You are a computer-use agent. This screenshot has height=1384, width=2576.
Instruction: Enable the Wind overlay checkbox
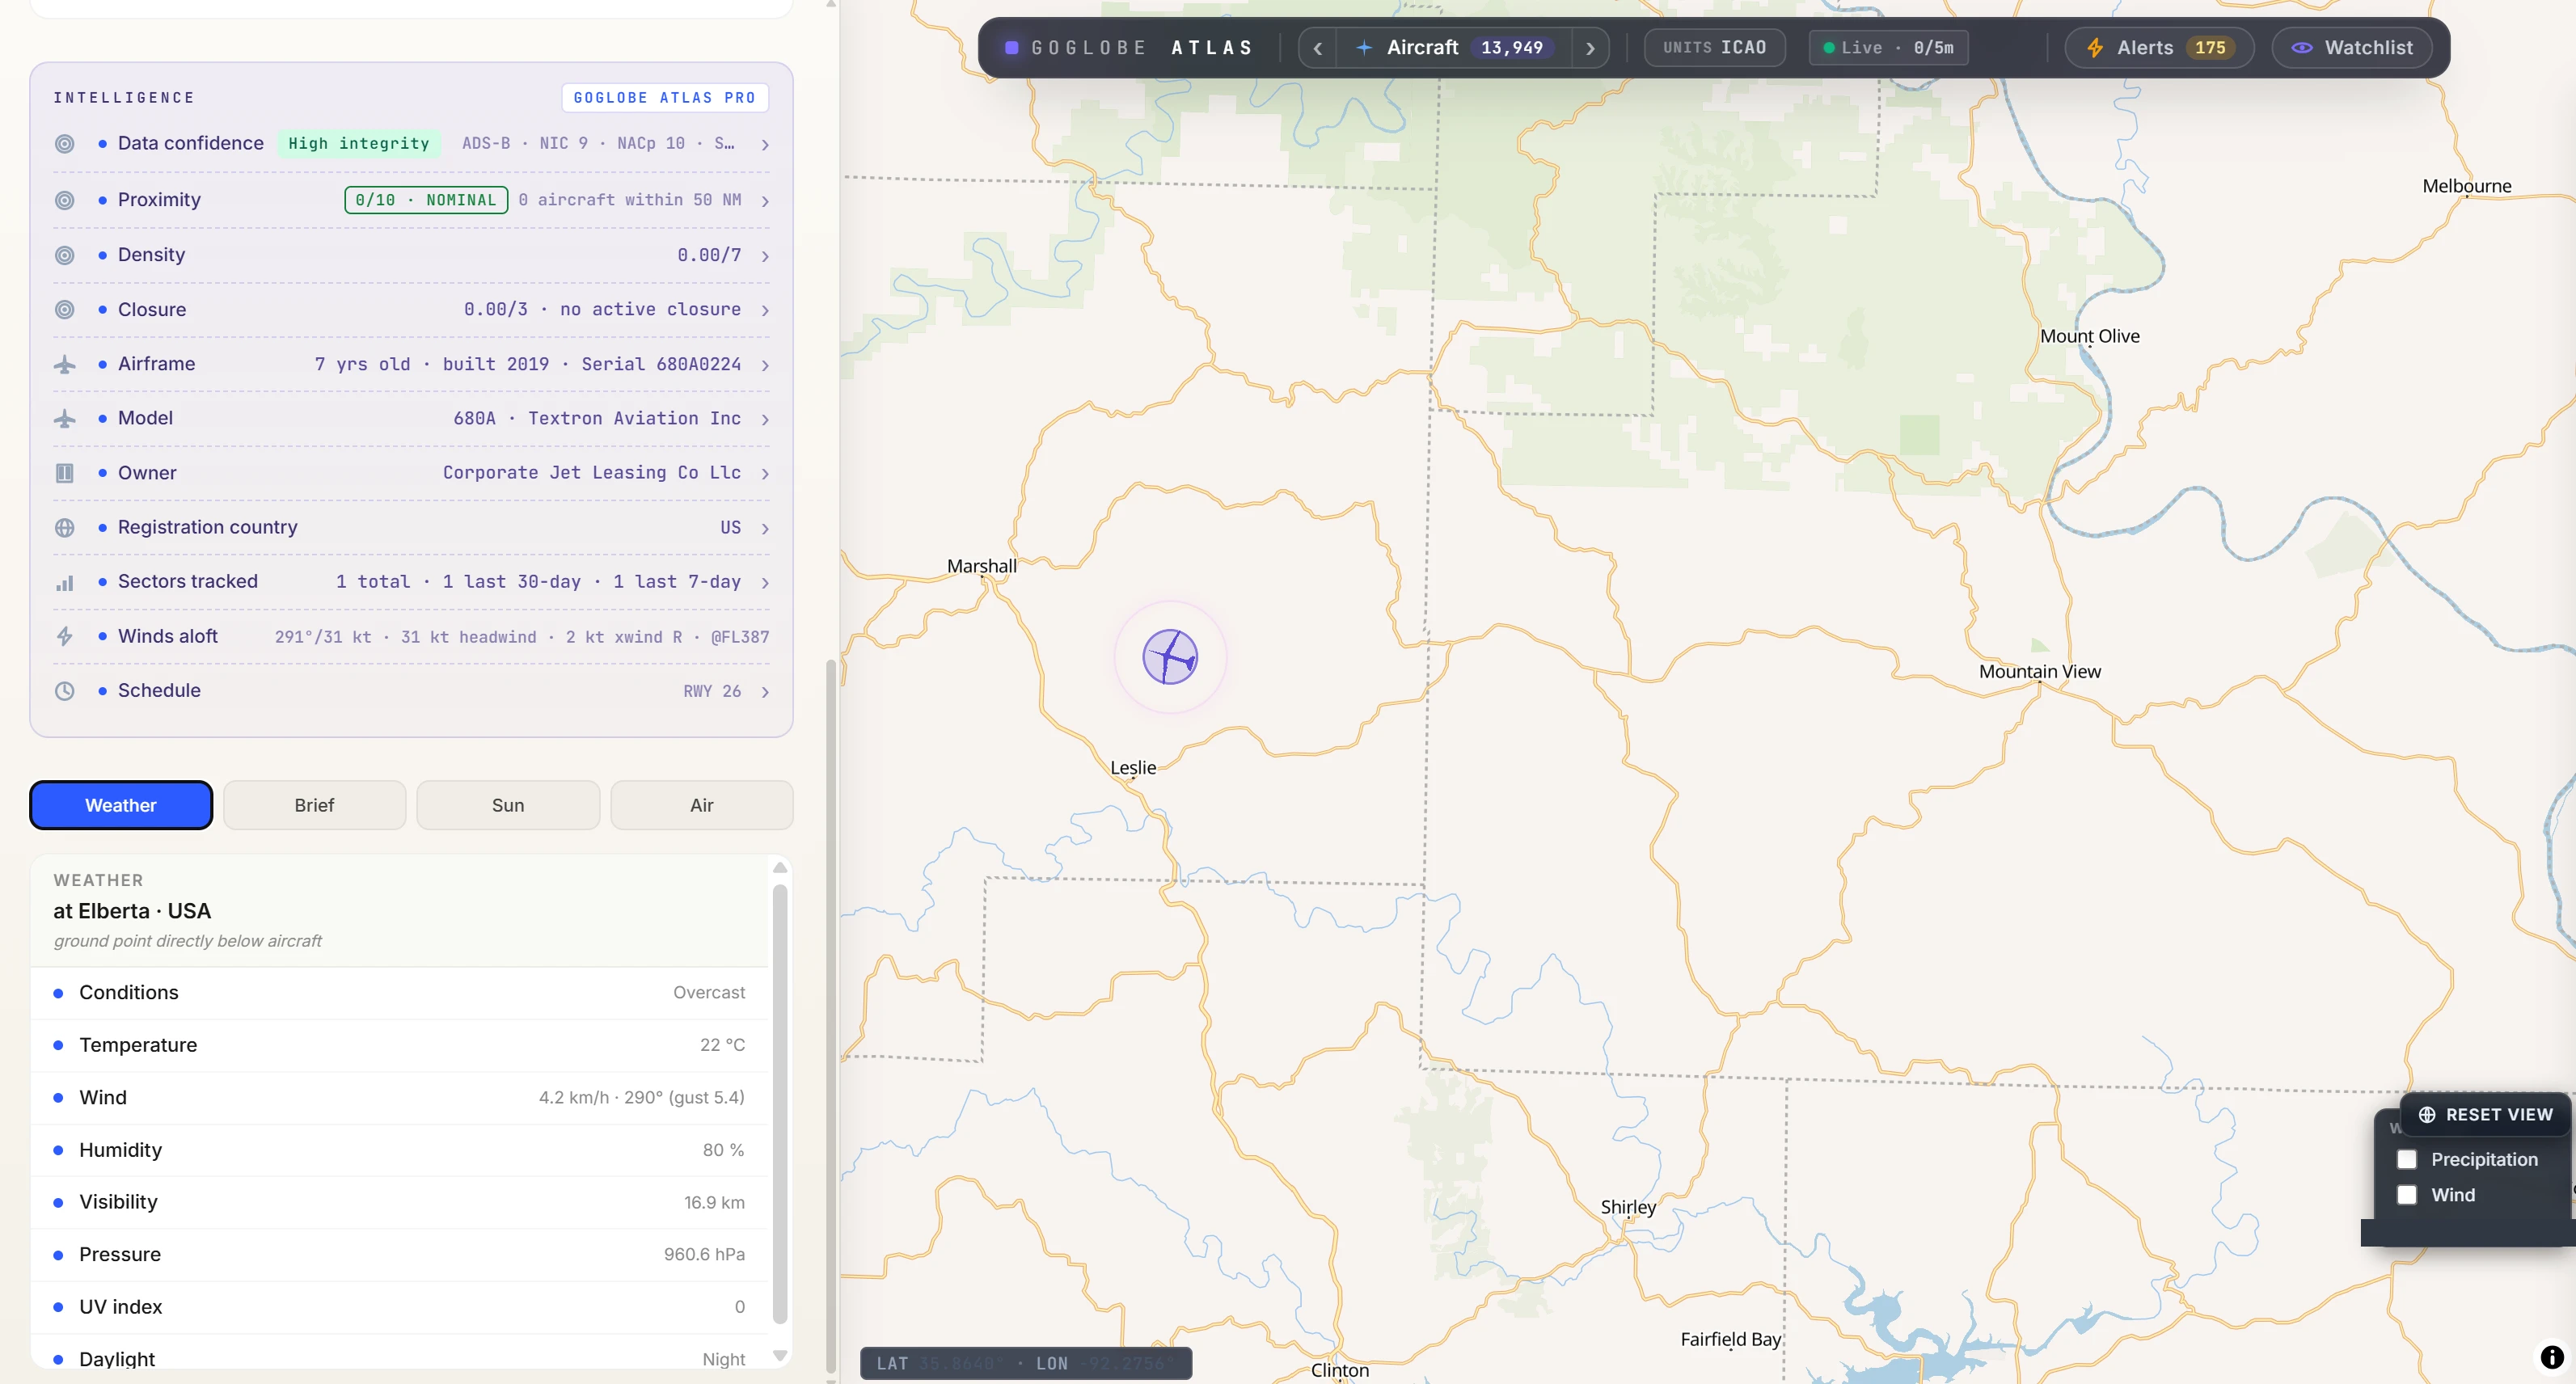[x=2407, y=1195]
